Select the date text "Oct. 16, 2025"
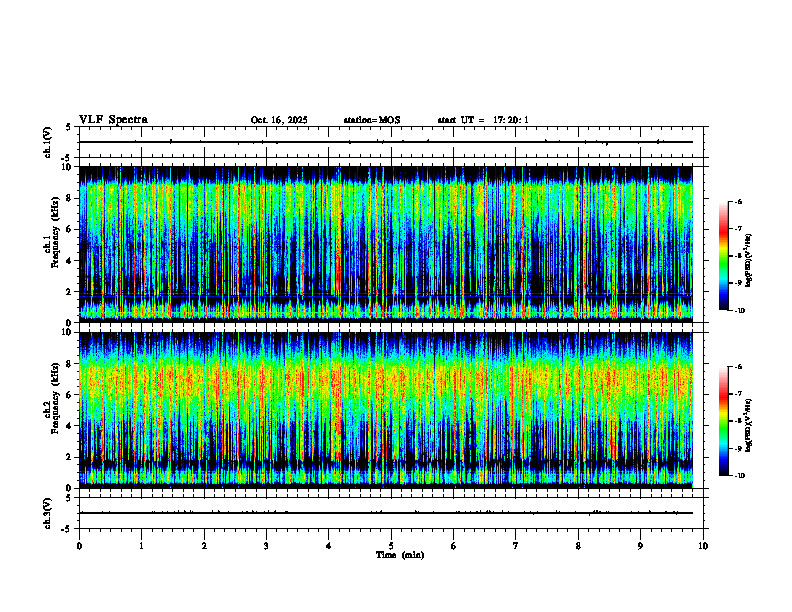The image size is (792, 612). (279, 120)
